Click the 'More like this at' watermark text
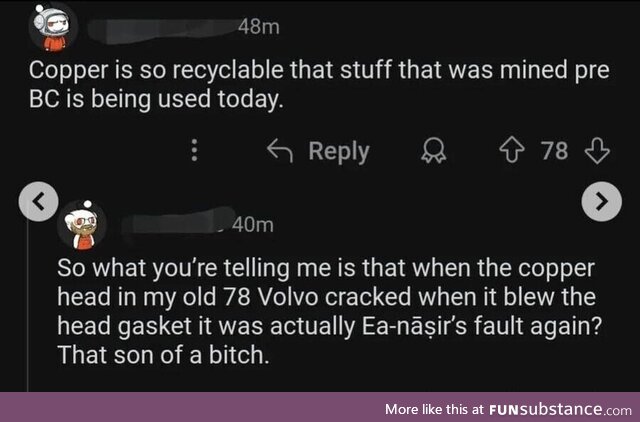 (x=435, y=409)
